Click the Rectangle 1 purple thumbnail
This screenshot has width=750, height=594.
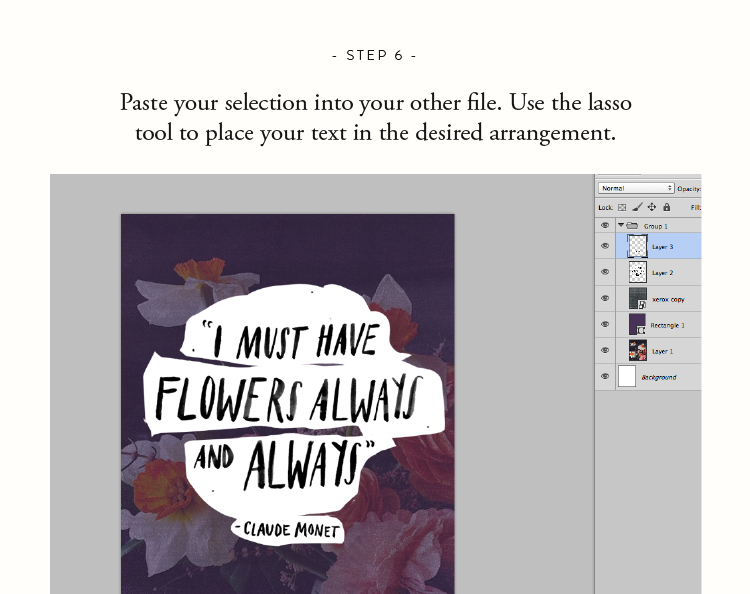click(x=638, y=324)
